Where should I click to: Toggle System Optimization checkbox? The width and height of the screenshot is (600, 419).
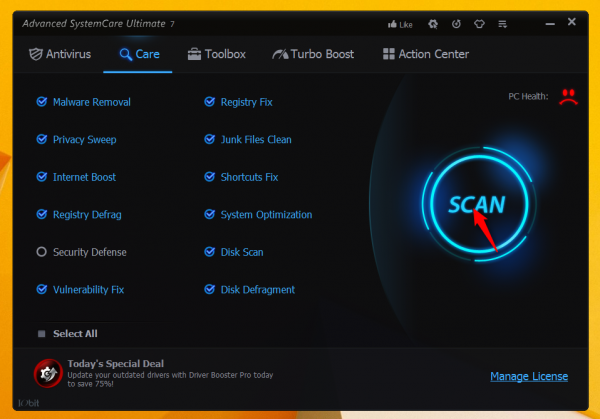point(209,214)
